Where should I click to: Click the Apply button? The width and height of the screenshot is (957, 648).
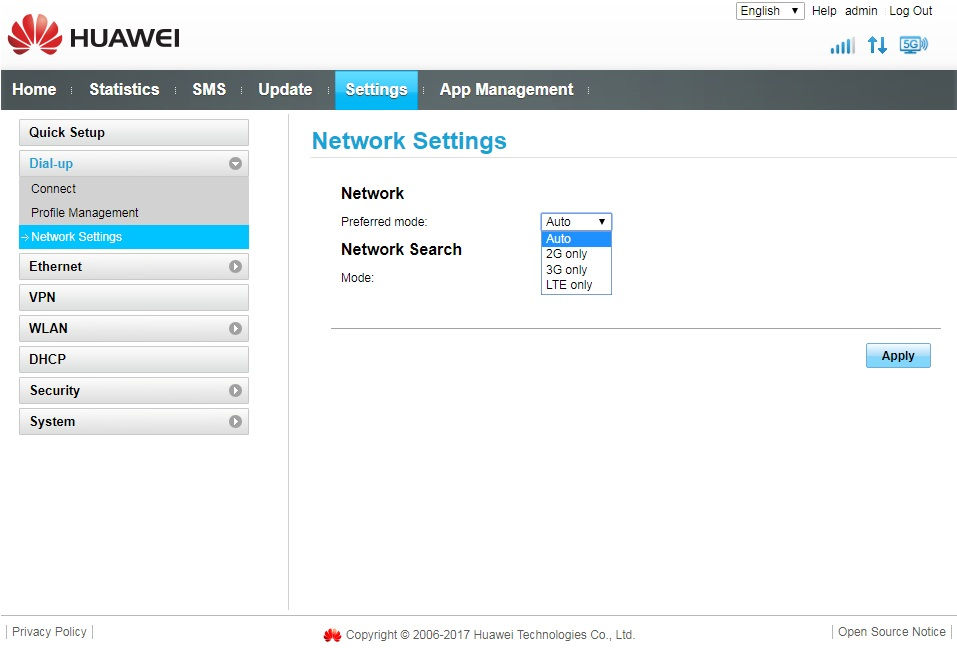tap(897, 355)
